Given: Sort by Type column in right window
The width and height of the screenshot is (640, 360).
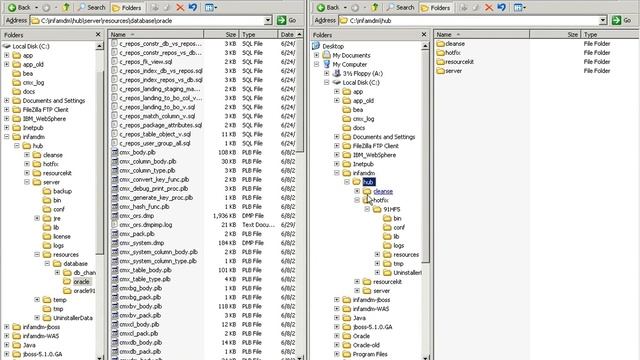Looking at the screenshot, I should pos(610,35).
